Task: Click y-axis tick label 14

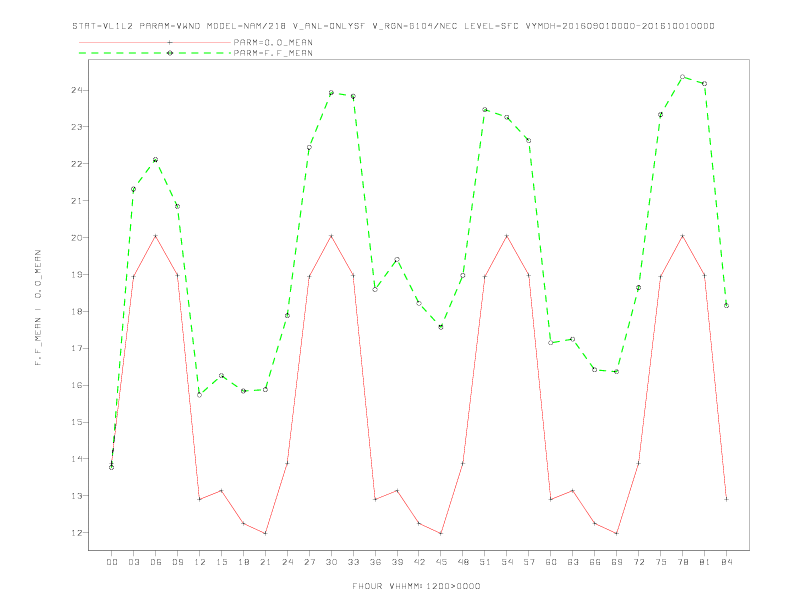Action: click(77, 458)
